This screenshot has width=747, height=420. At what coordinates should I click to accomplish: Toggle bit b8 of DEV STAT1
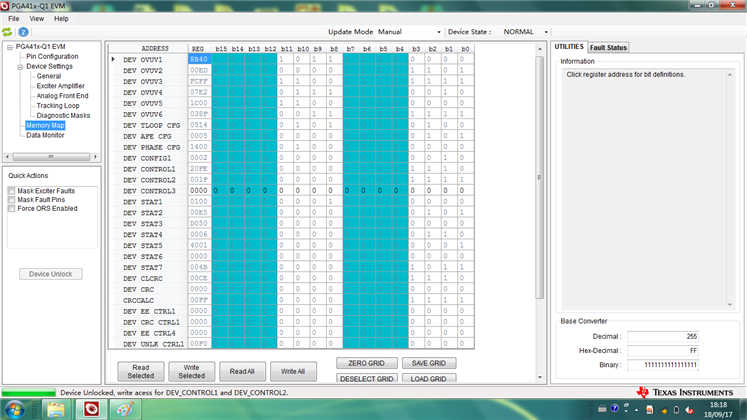click(334, 201)
